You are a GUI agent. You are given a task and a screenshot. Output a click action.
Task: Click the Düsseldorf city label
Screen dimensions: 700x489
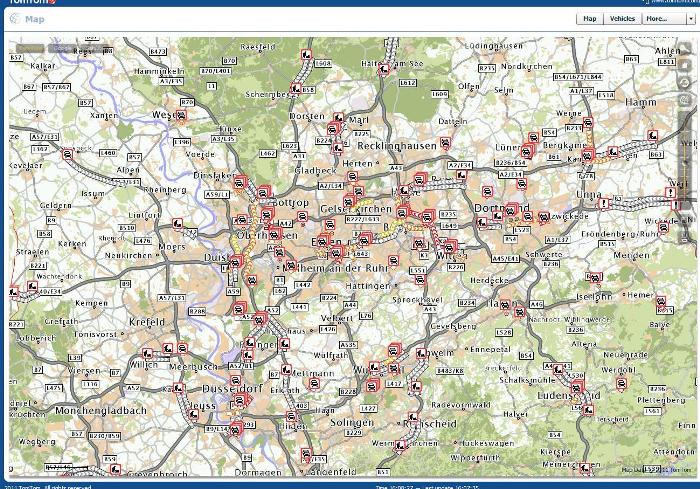coord(232,389)
